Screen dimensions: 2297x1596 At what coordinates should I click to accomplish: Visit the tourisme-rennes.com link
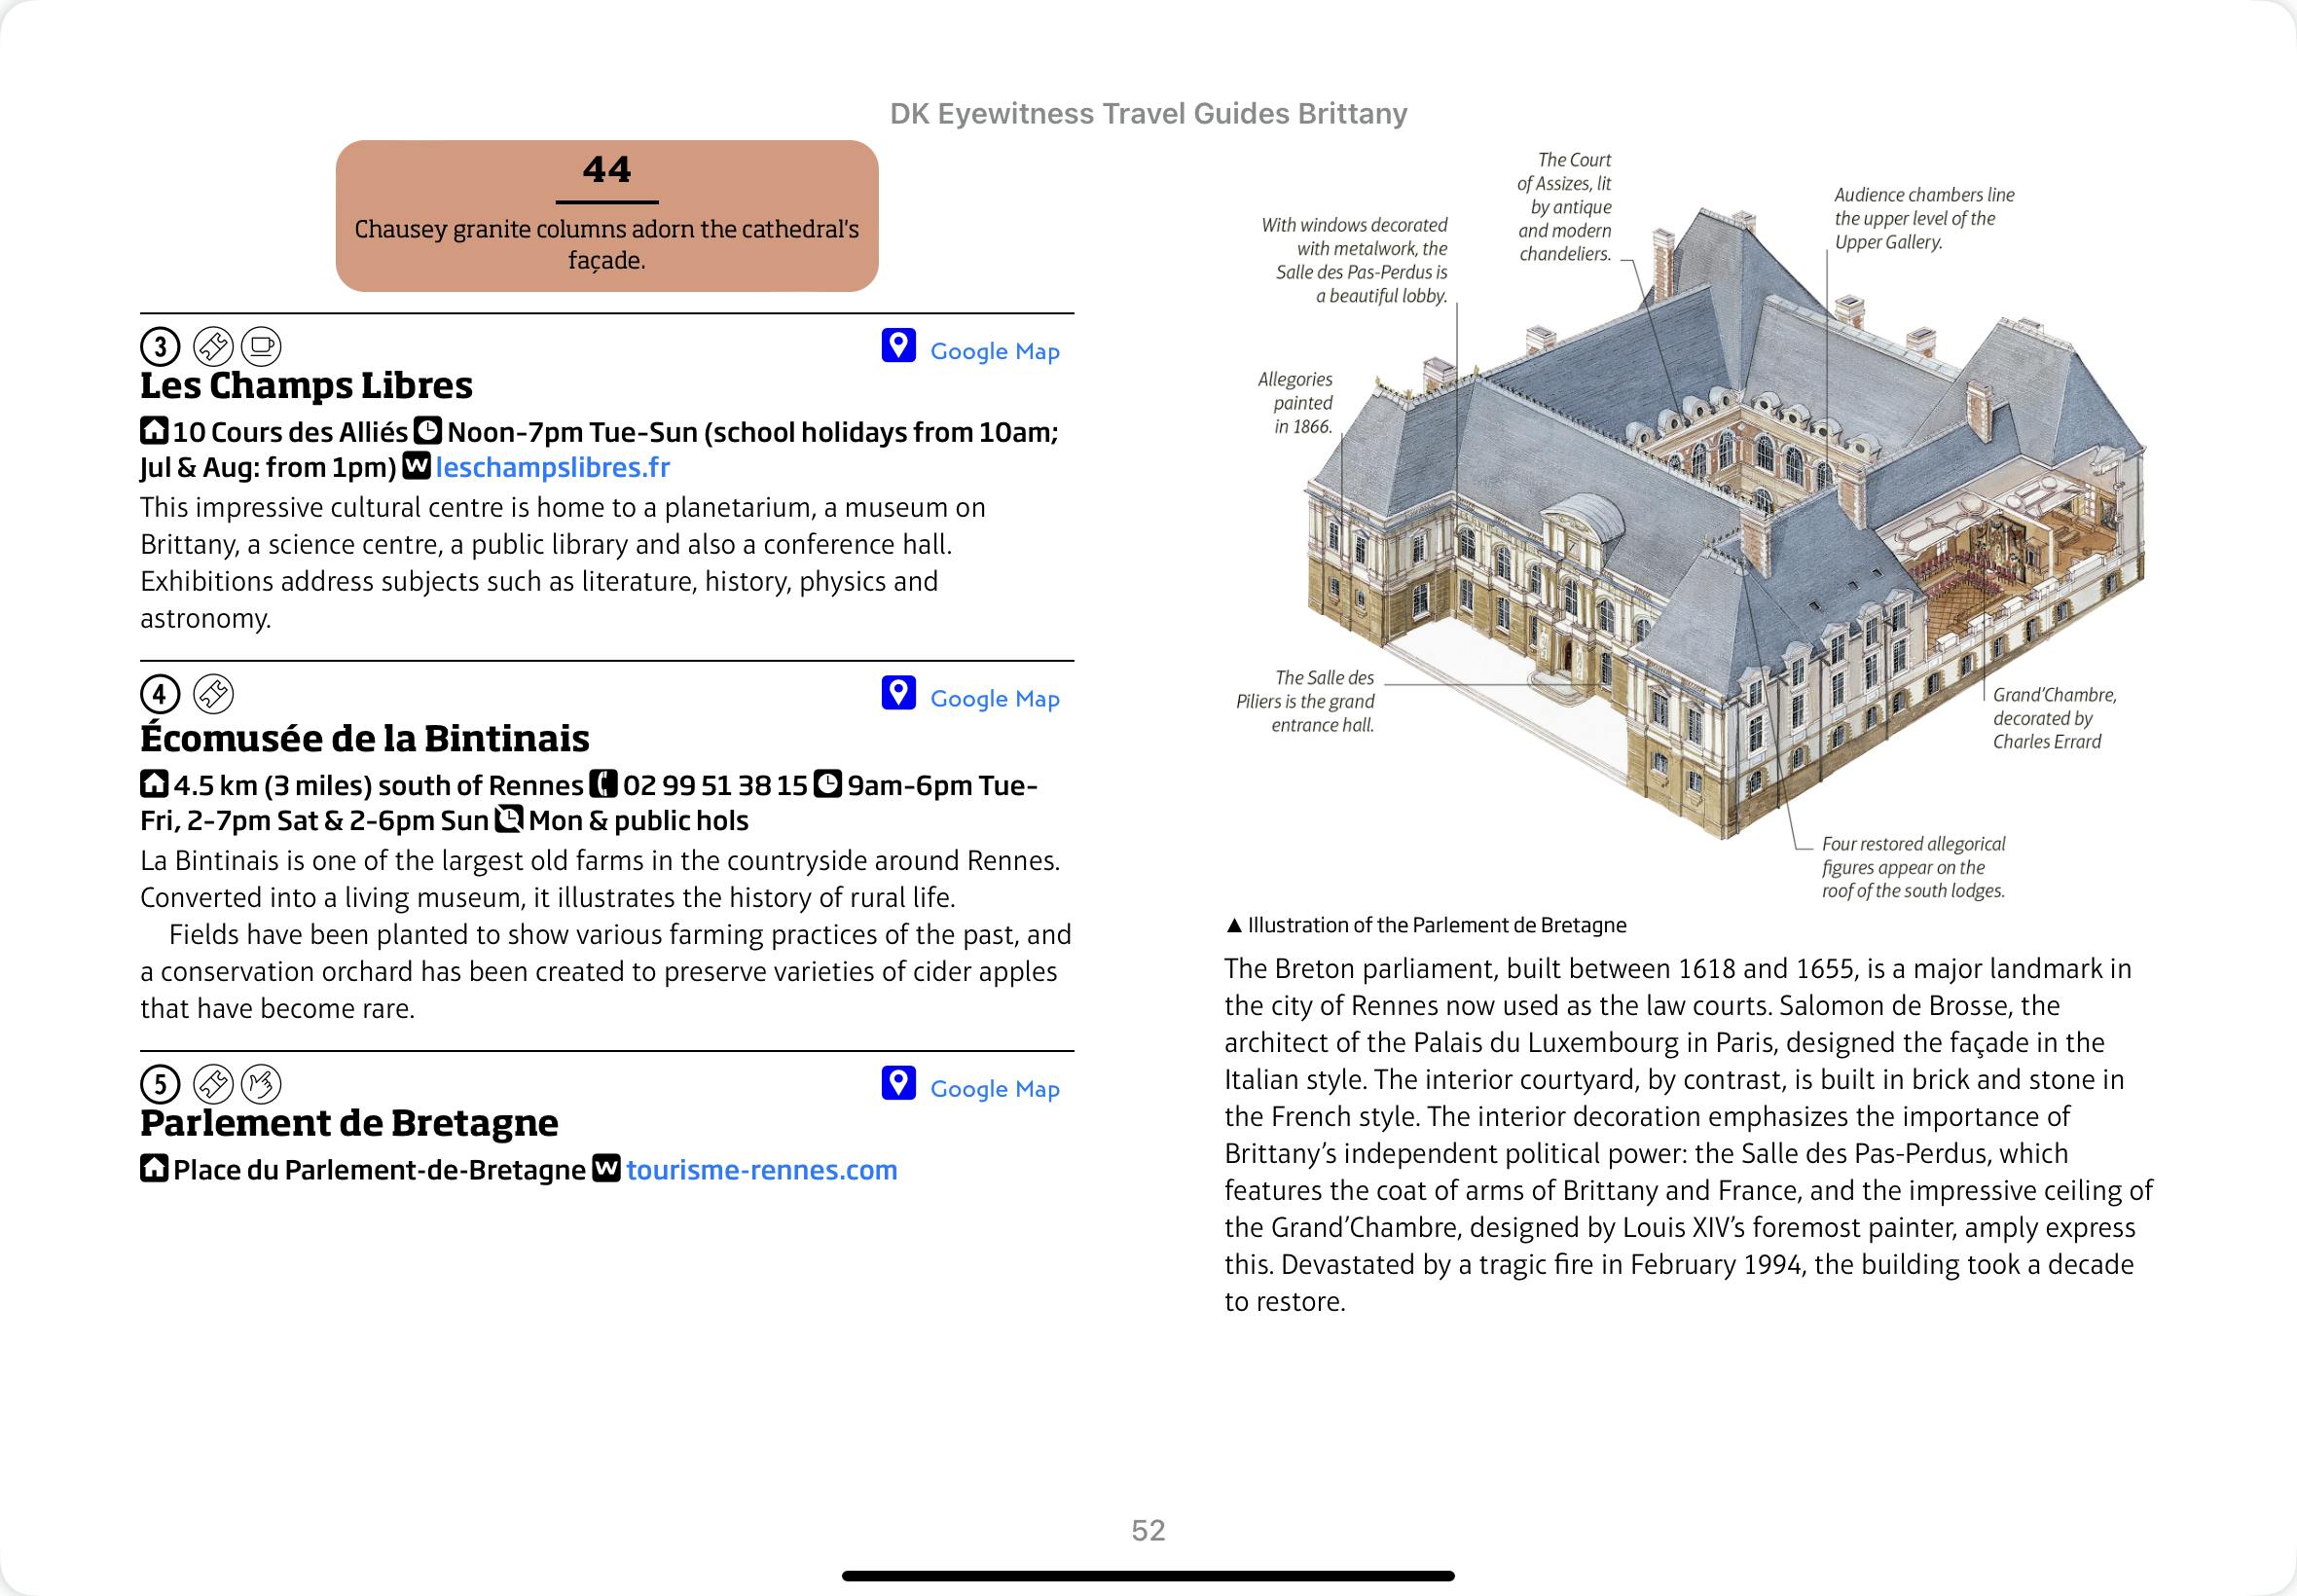click(761, 1170)
